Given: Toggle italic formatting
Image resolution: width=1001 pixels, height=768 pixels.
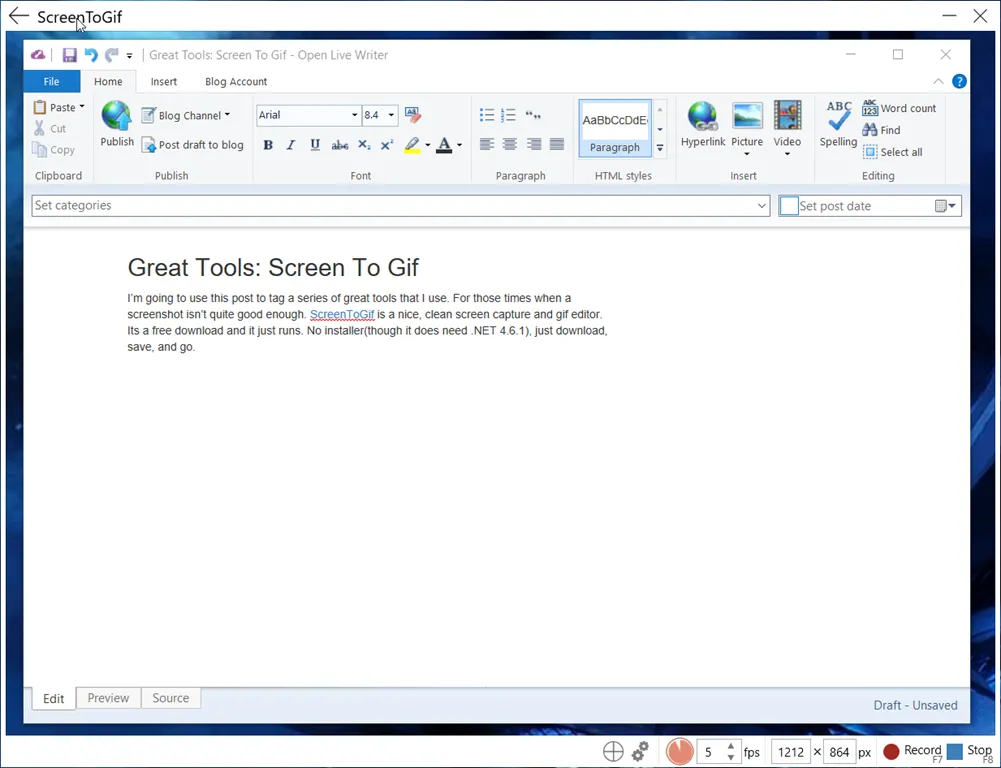Looking at the screenshot, I should click(x=291, y=145).
